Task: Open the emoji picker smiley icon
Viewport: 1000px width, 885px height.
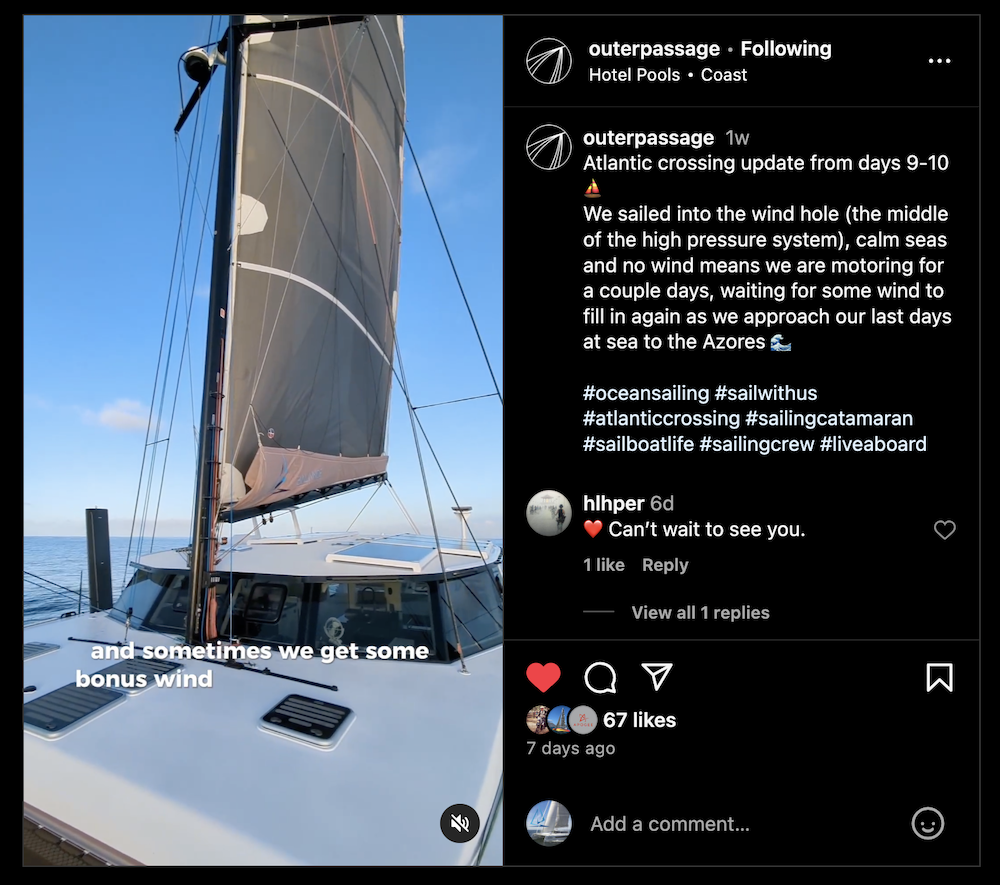Action: pyautogui.click(x=928, y=823)
